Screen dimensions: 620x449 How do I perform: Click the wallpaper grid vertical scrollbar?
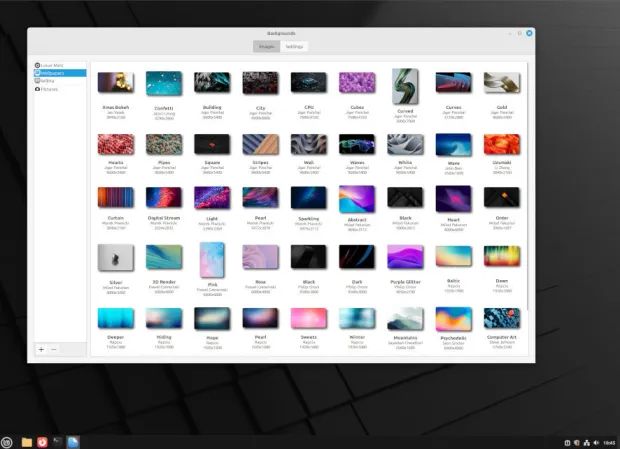coord(528,186)
